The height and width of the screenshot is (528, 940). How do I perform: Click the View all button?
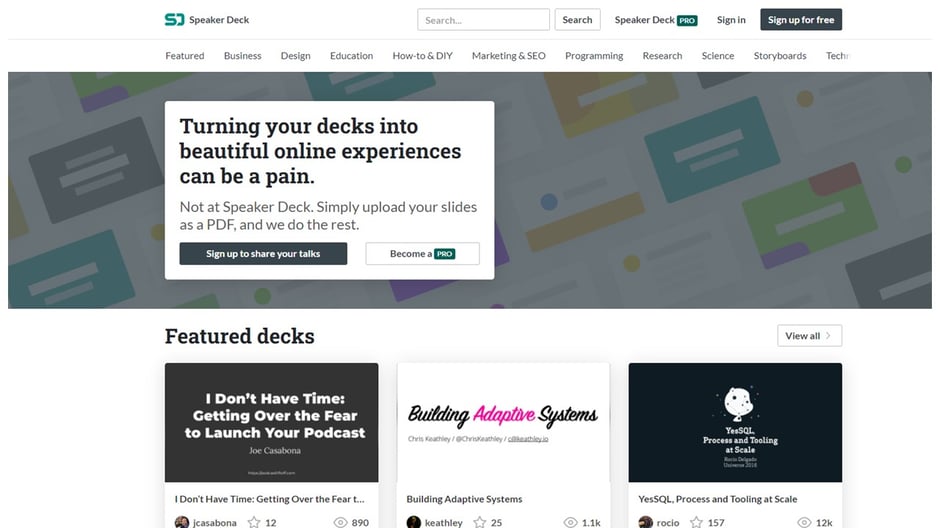coord(810,336)
